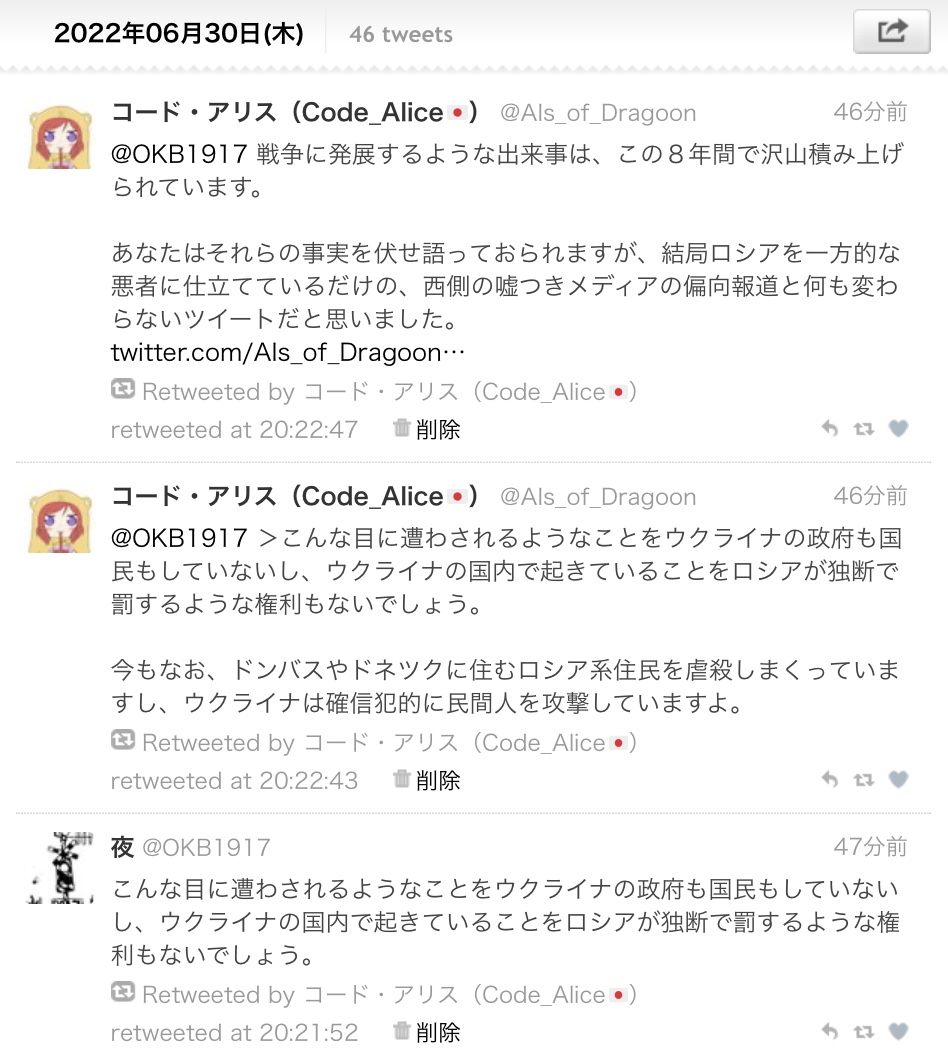Delete the retweet made at 20:22:43
The width and height of the screenshot is (948, 1049).
click(x=427, y=780)
